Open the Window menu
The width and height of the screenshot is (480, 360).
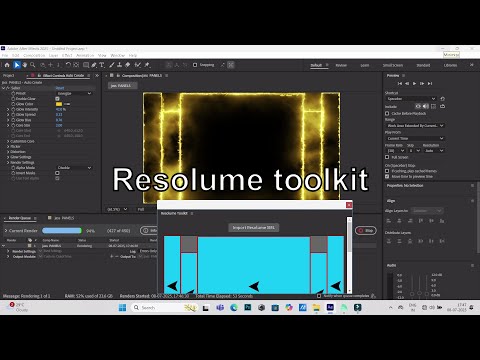[x=117, y=55]
